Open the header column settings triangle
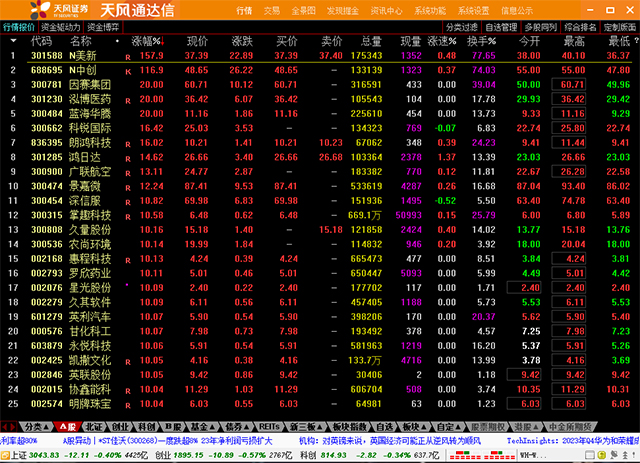 pyautogui.click(x=13, y=41)
